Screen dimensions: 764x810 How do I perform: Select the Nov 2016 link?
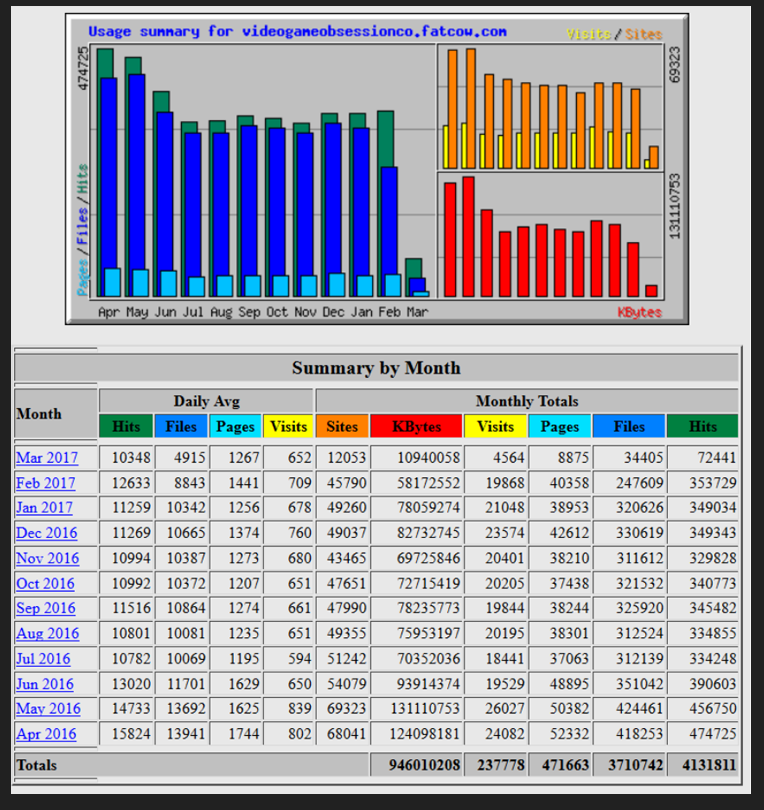pyautogui.click(x=46, y=558)
